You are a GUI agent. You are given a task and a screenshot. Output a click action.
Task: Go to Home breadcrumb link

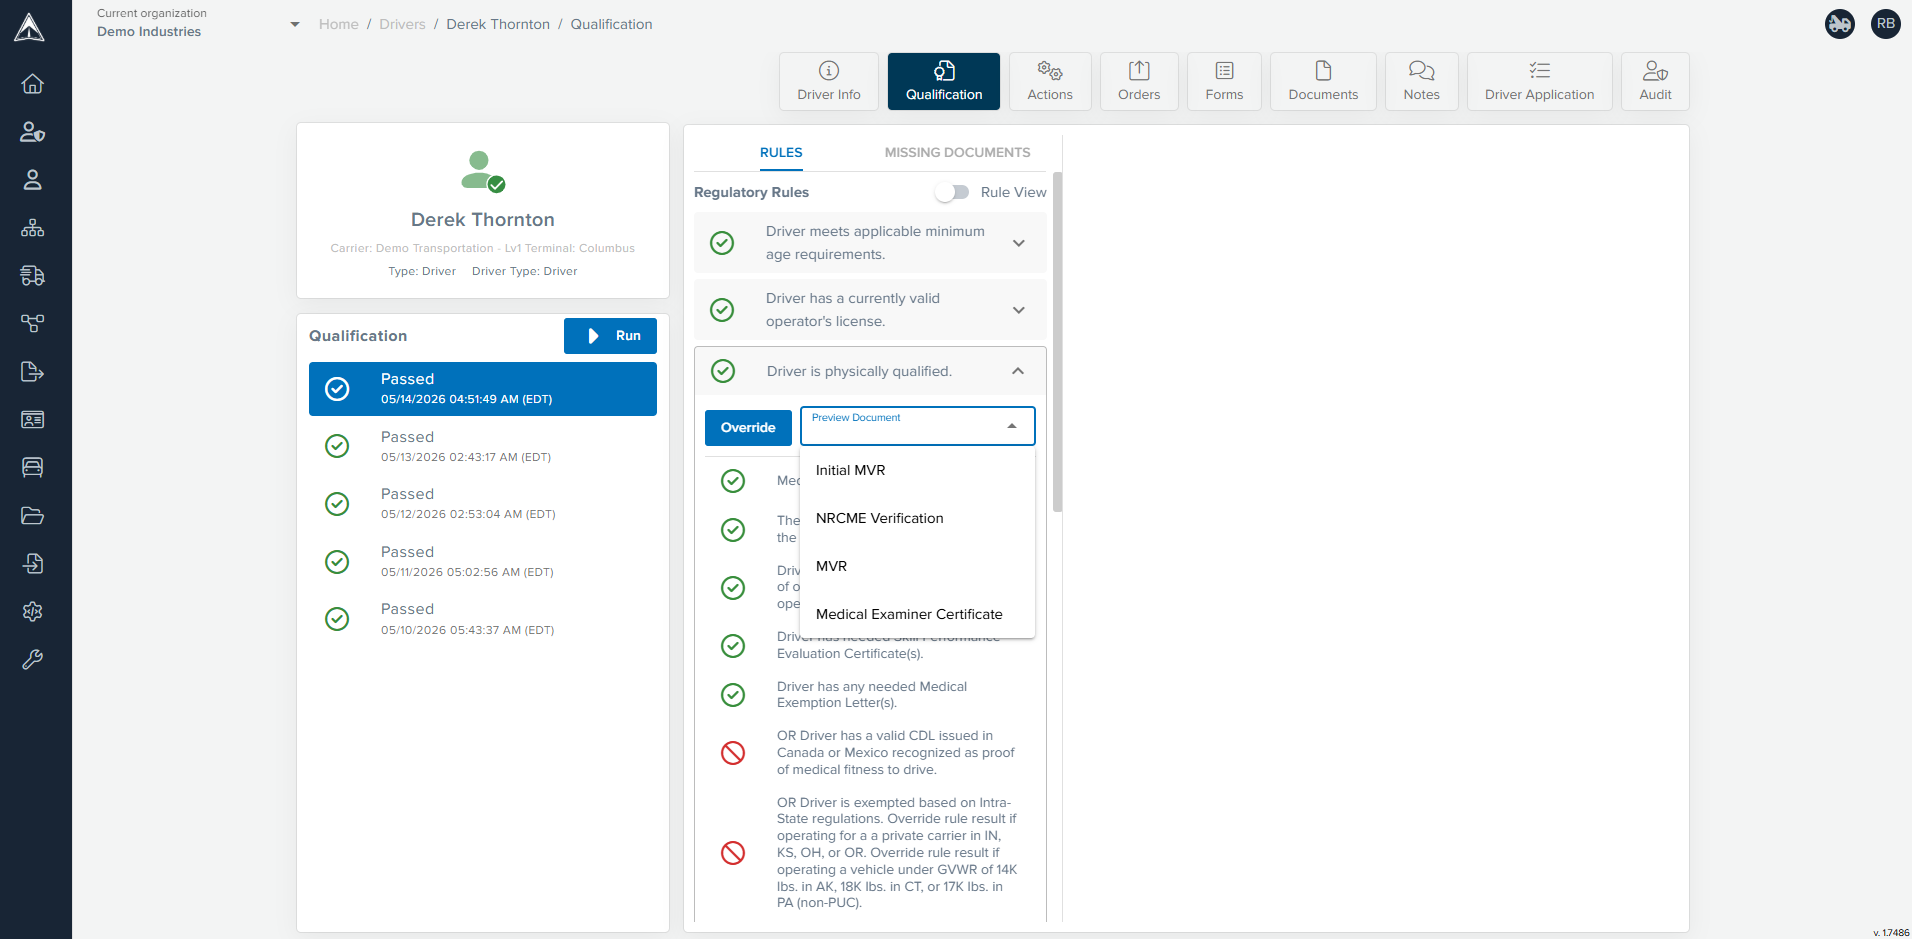[339, 24]
